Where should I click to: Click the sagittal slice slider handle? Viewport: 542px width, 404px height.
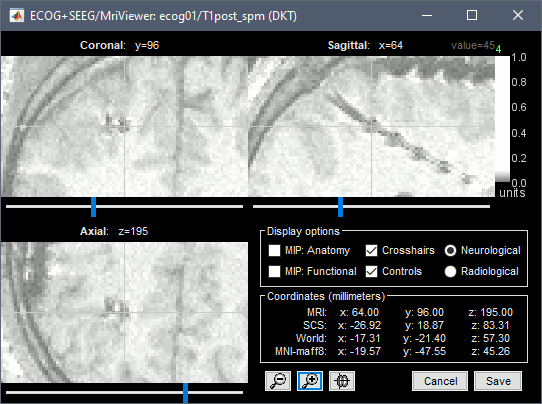pyautogui.click(x=340, y=207)
